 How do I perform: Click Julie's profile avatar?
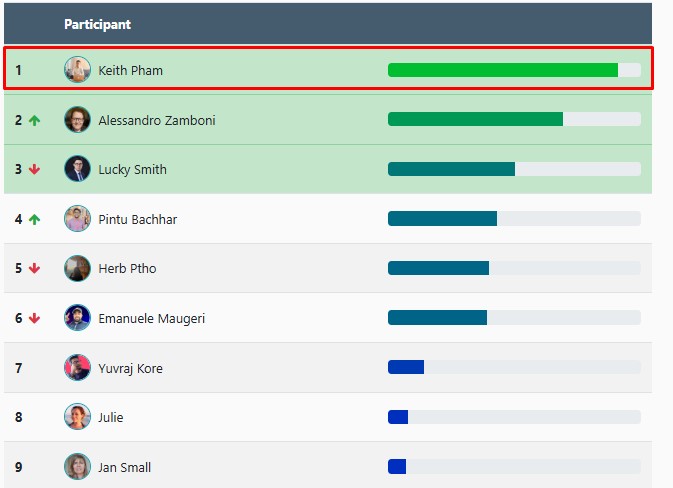[x=77, y=417]
